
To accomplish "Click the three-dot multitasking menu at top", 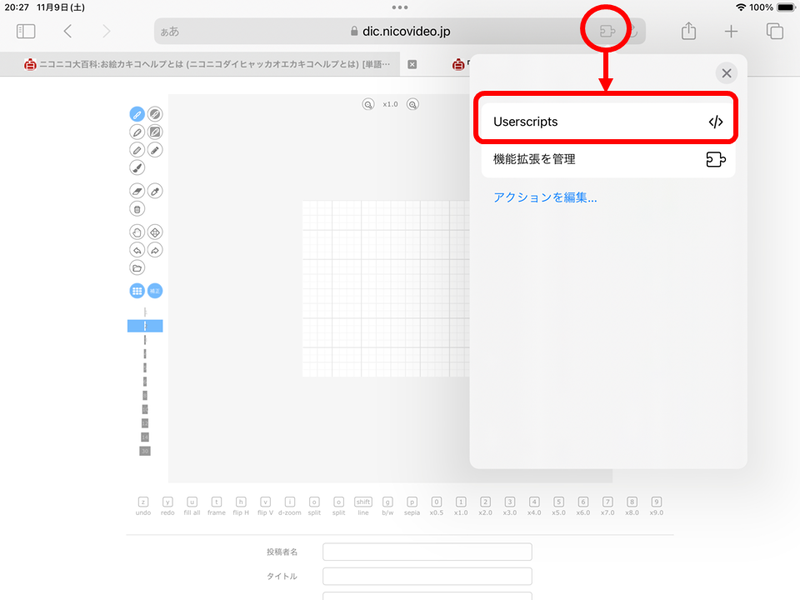I will (400, 7).
